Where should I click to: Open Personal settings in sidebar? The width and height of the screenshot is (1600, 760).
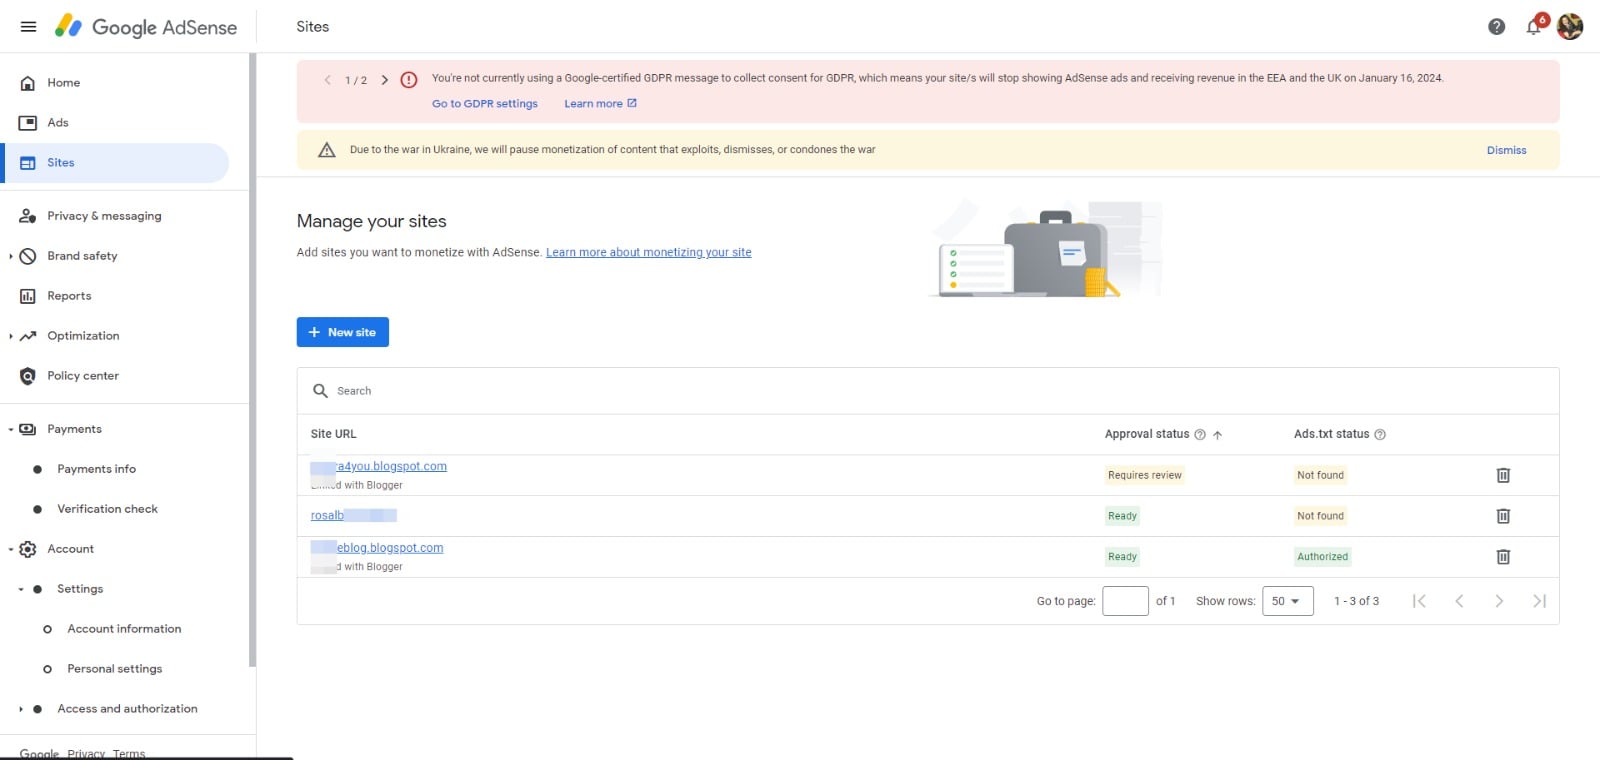tap(114, 669)
